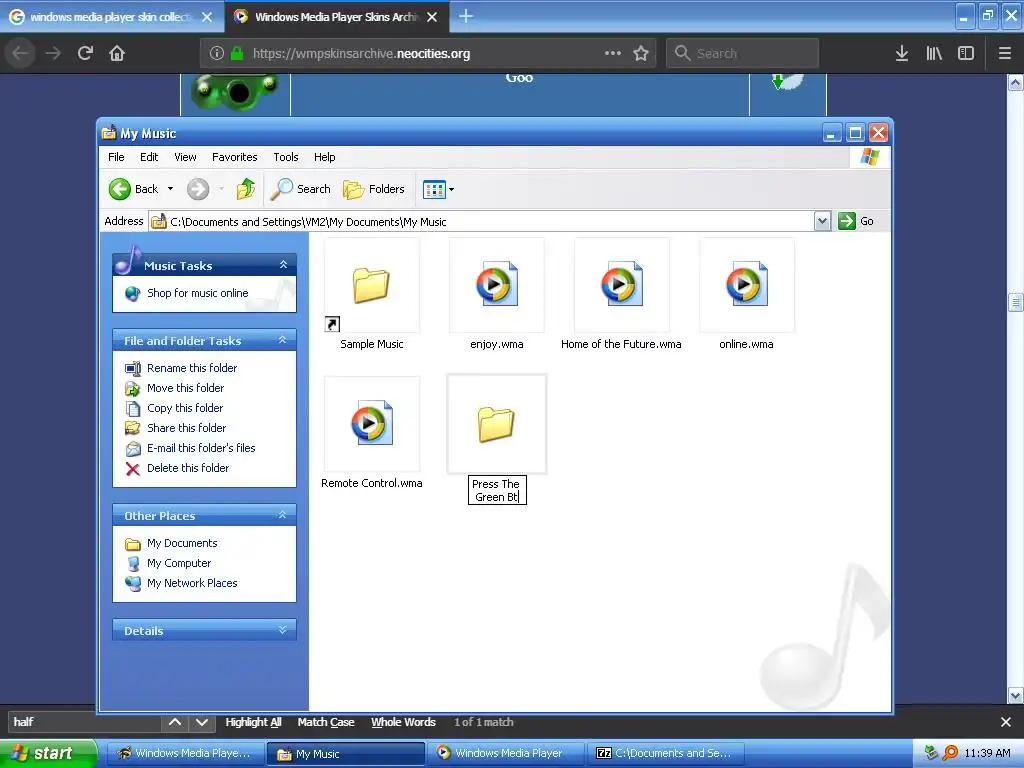Expand the Details panel
Screen dimensions: 1024x768
pyautogui.click(x=283, y=630)
